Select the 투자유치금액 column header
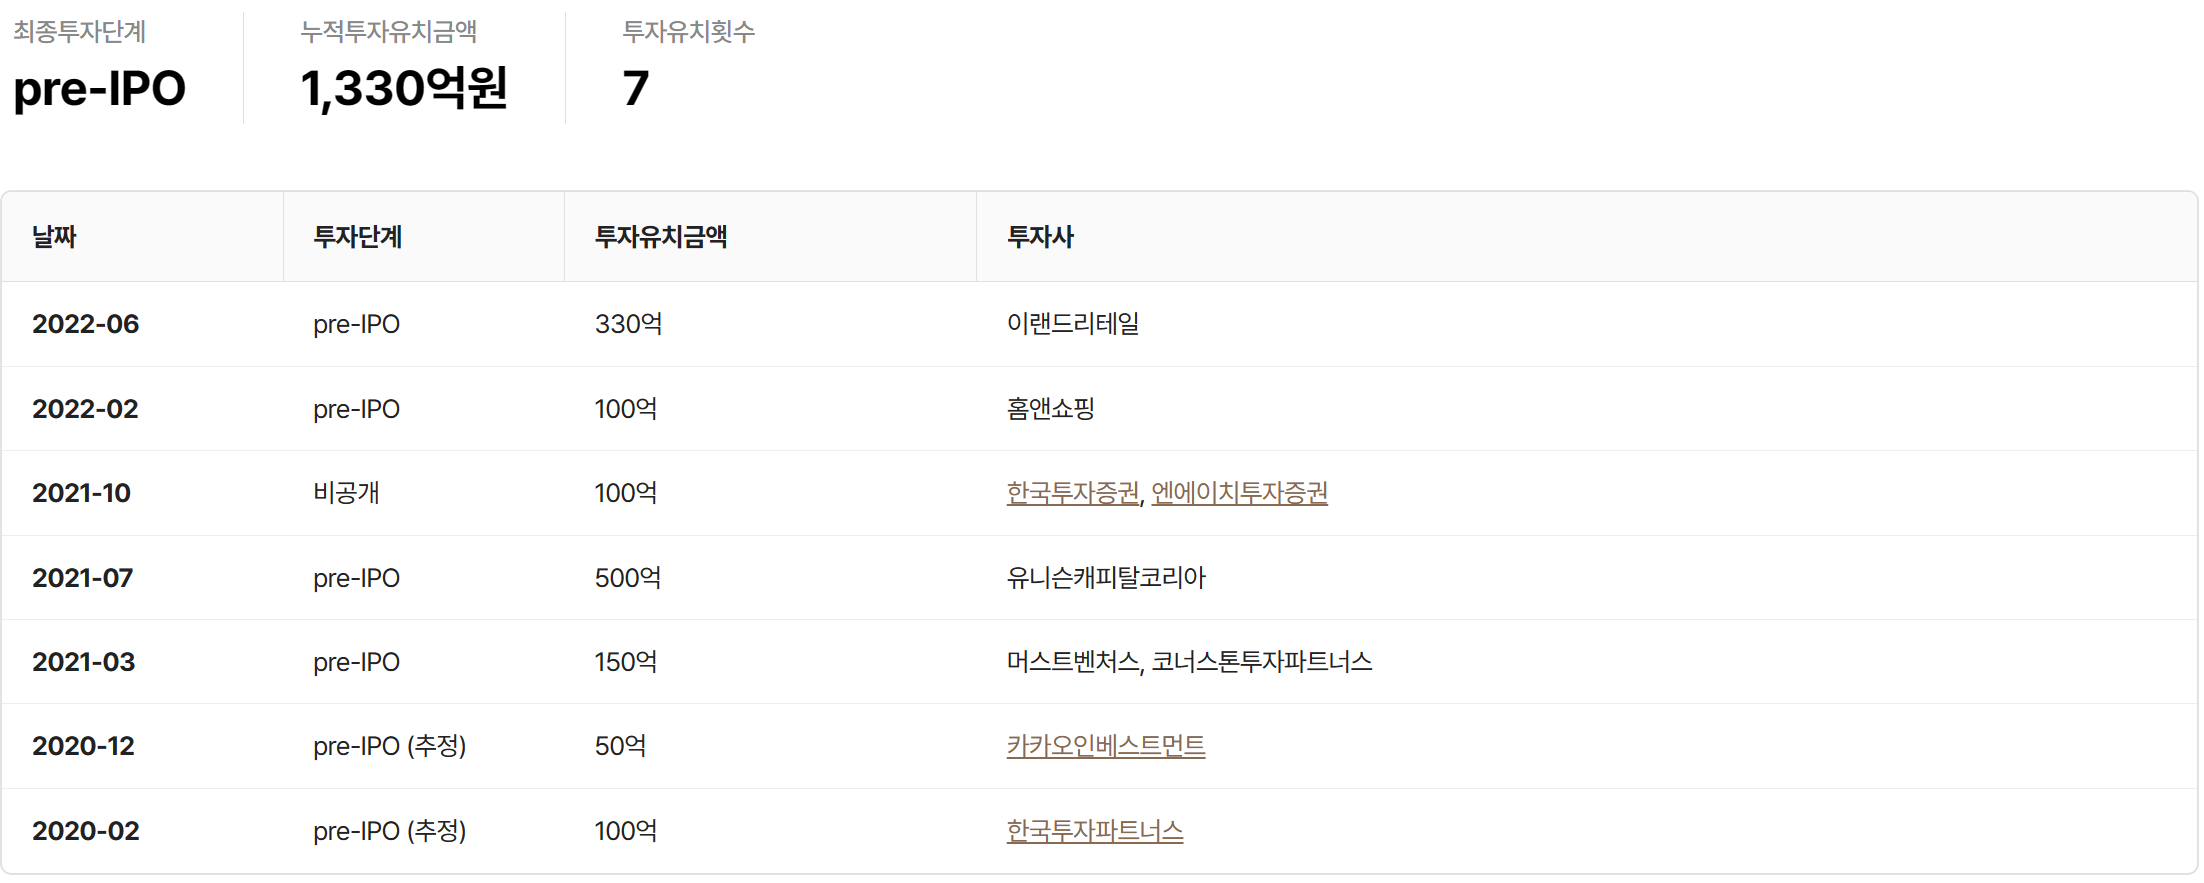This screenshot has width=2204, height=883. coord(660,237)
